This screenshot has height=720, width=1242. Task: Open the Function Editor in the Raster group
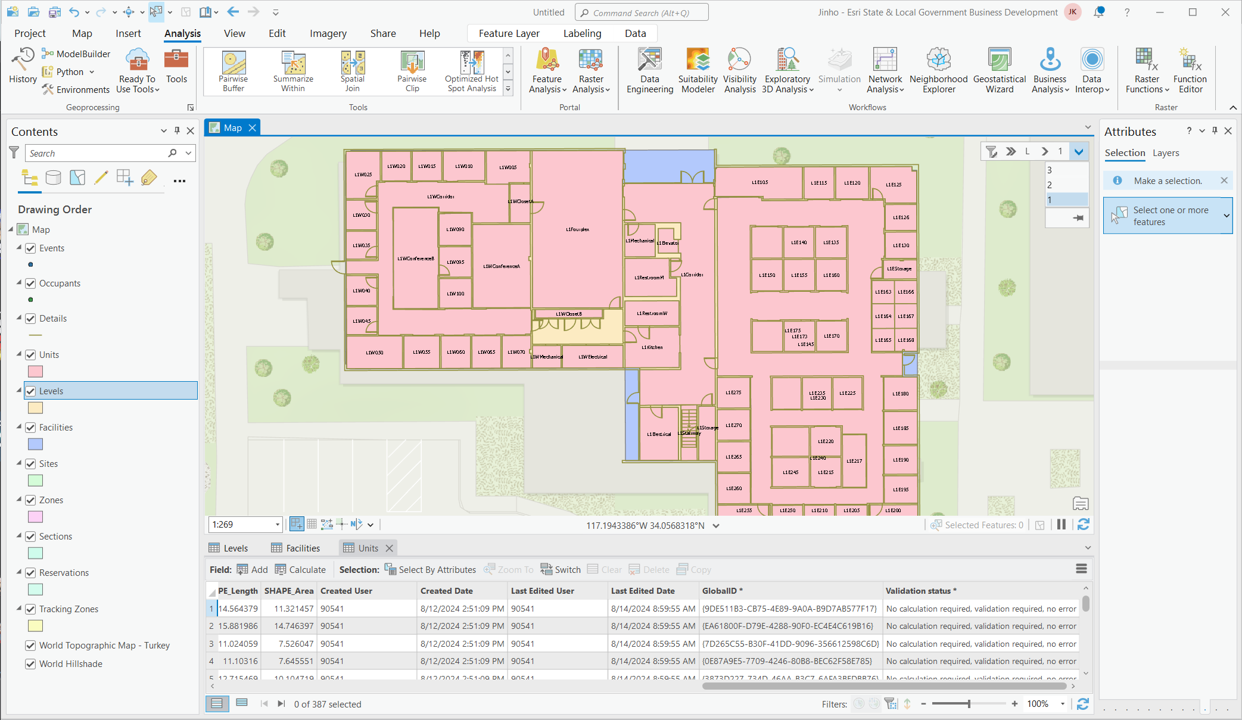pos(1190,70)
